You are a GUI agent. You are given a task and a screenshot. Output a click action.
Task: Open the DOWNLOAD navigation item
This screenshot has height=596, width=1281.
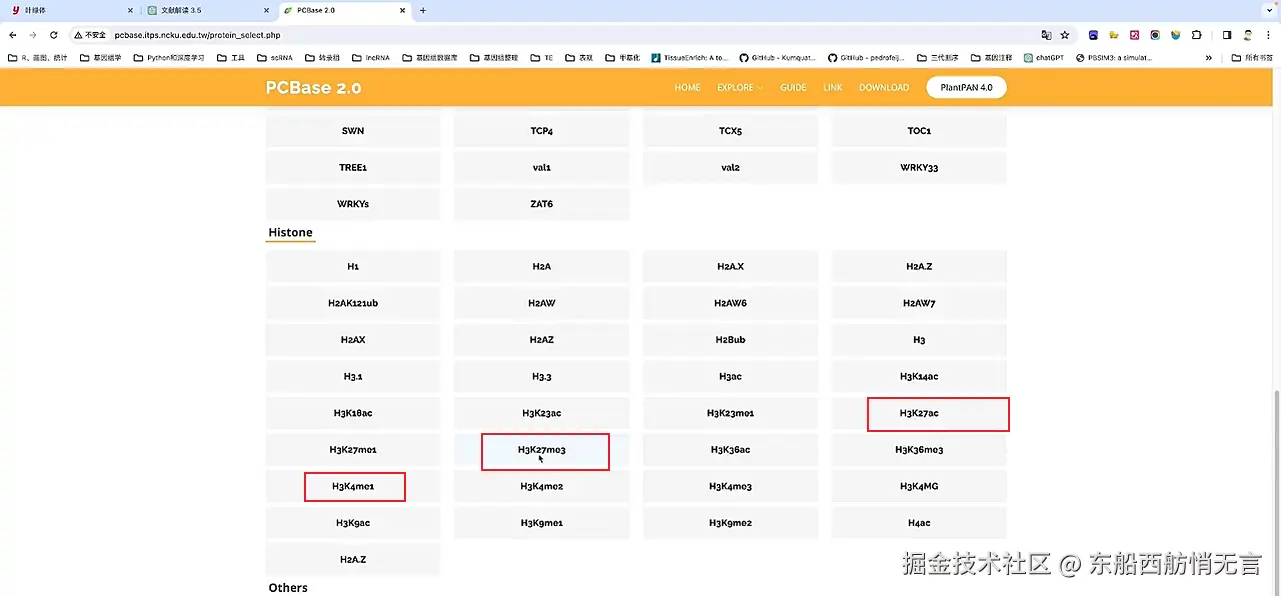pos(884,88)
